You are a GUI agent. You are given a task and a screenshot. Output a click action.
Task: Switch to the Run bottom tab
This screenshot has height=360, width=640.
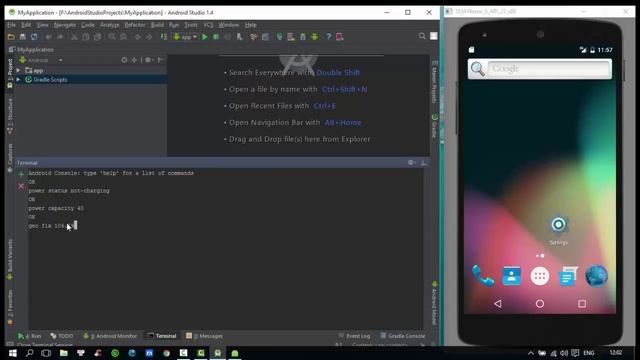(30, 336)
